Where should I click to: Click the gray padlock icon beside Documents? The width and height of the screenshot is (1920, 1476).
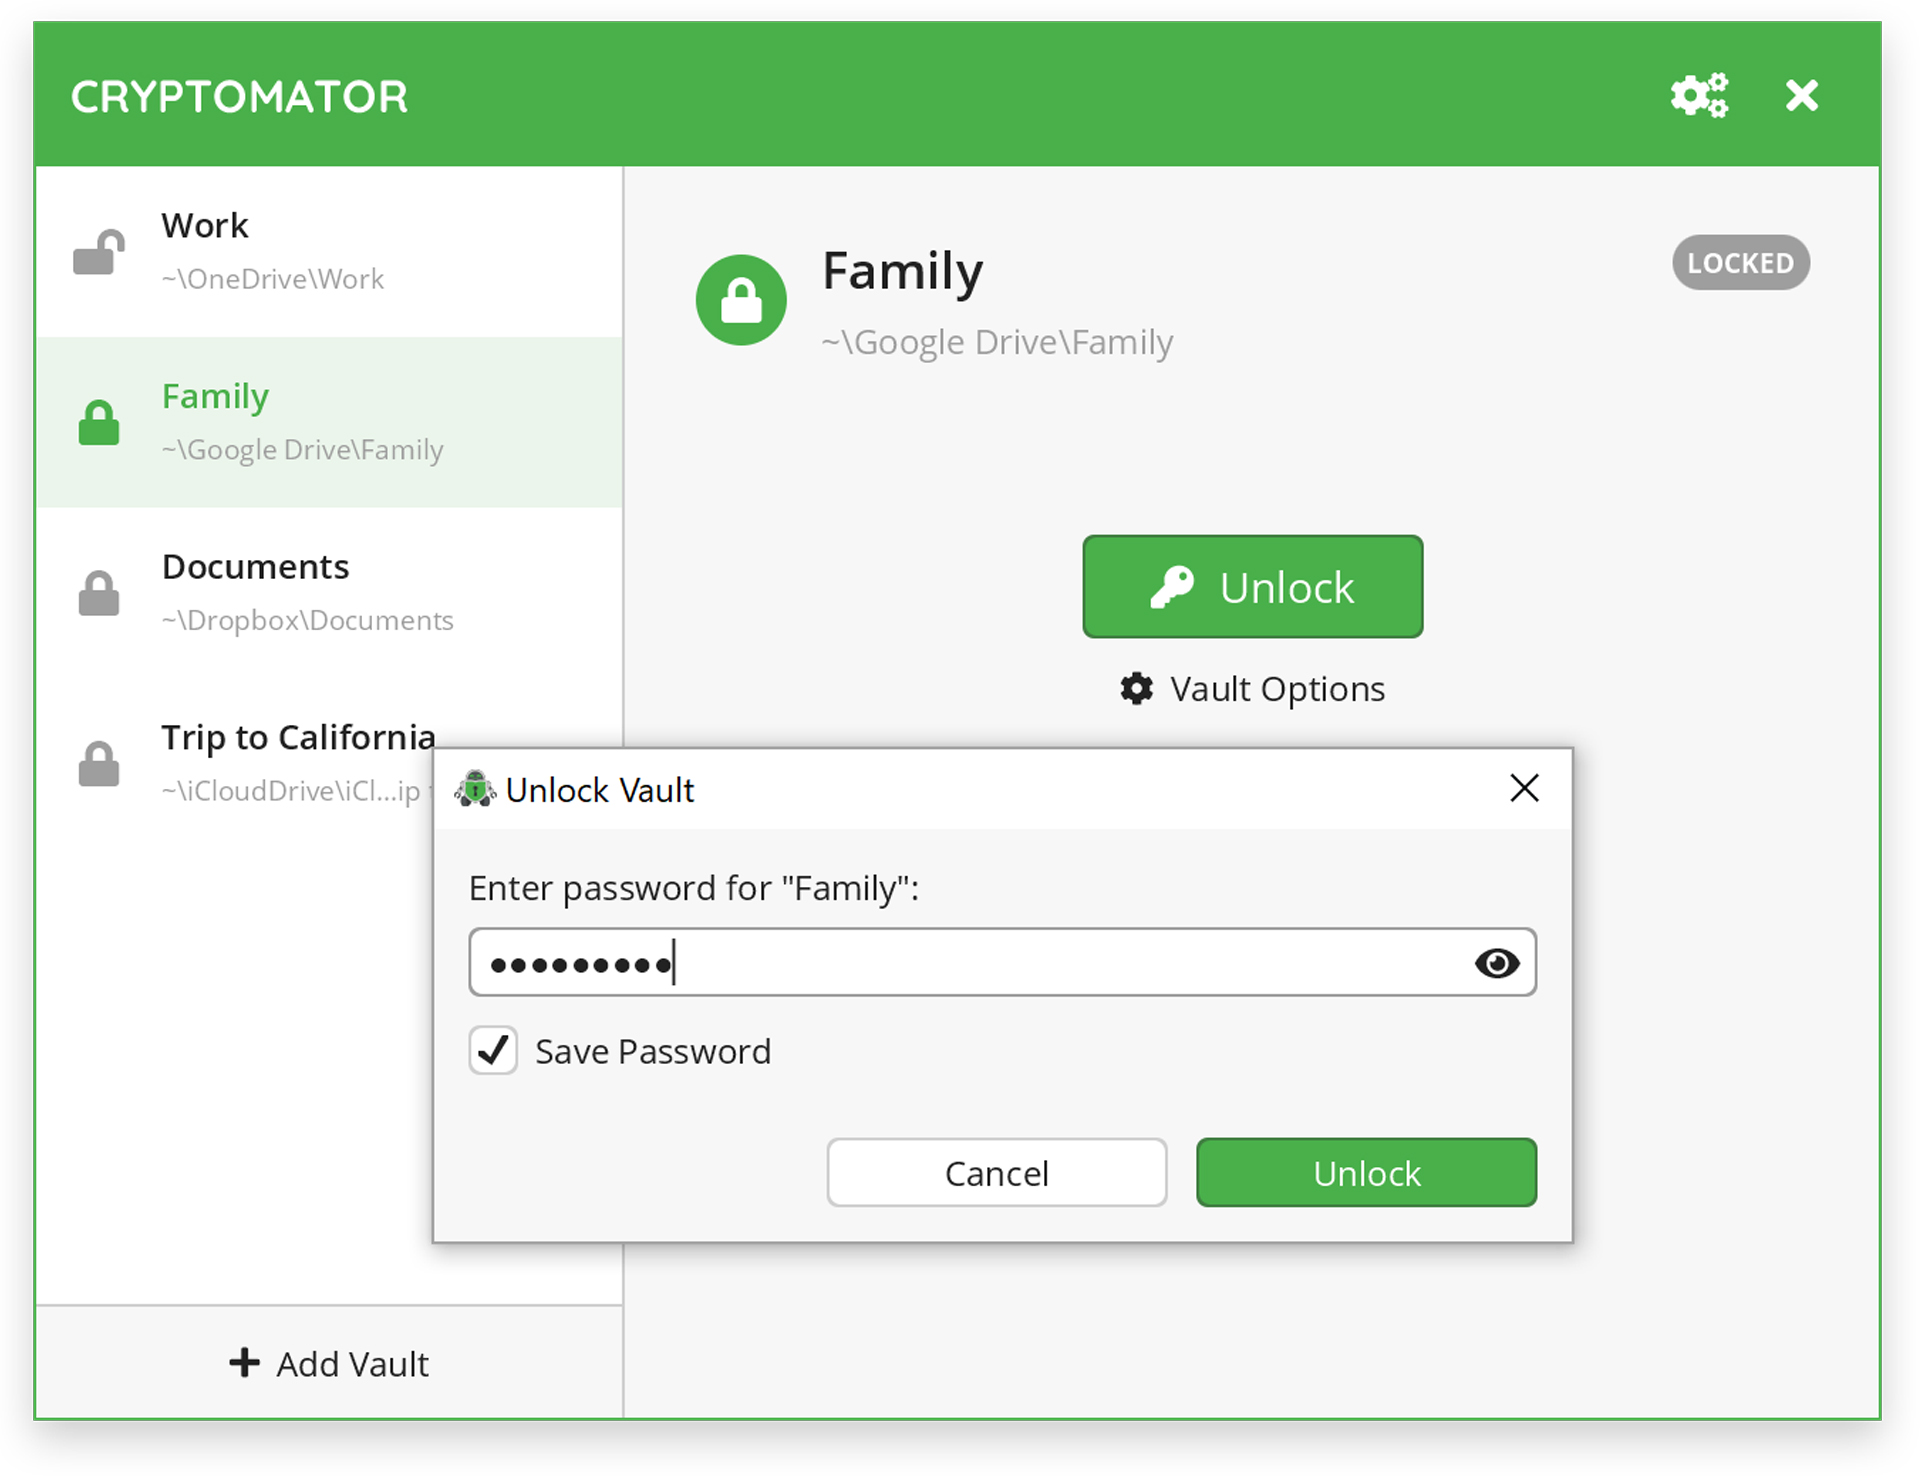point(99,594)
